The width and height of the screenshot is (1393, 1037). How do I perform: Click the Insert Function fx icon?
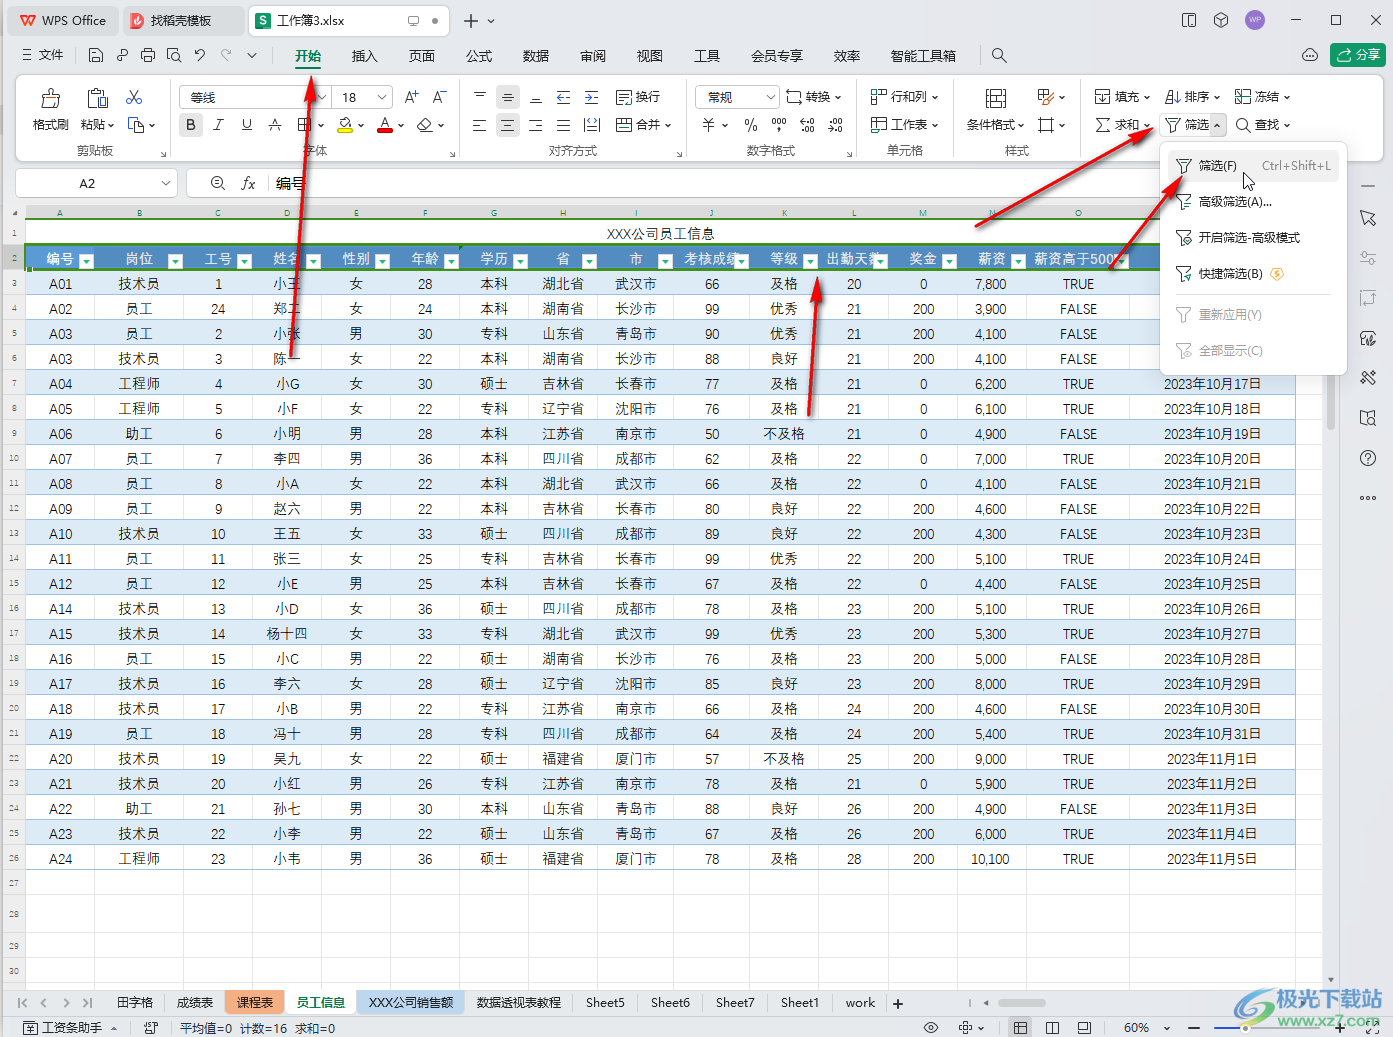pos(248,183)
